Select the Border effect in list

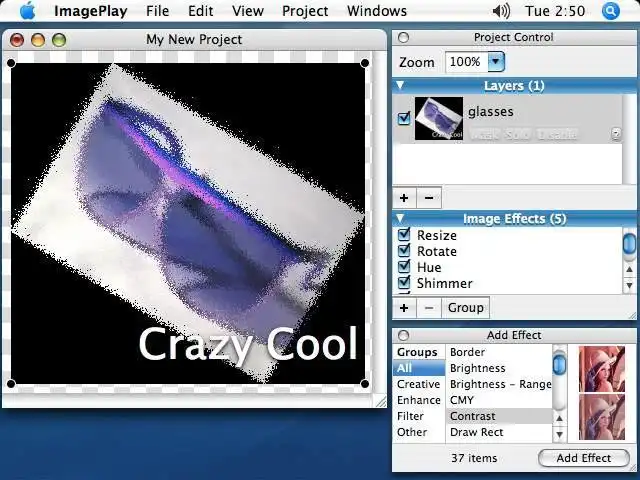tap(499, 352)
